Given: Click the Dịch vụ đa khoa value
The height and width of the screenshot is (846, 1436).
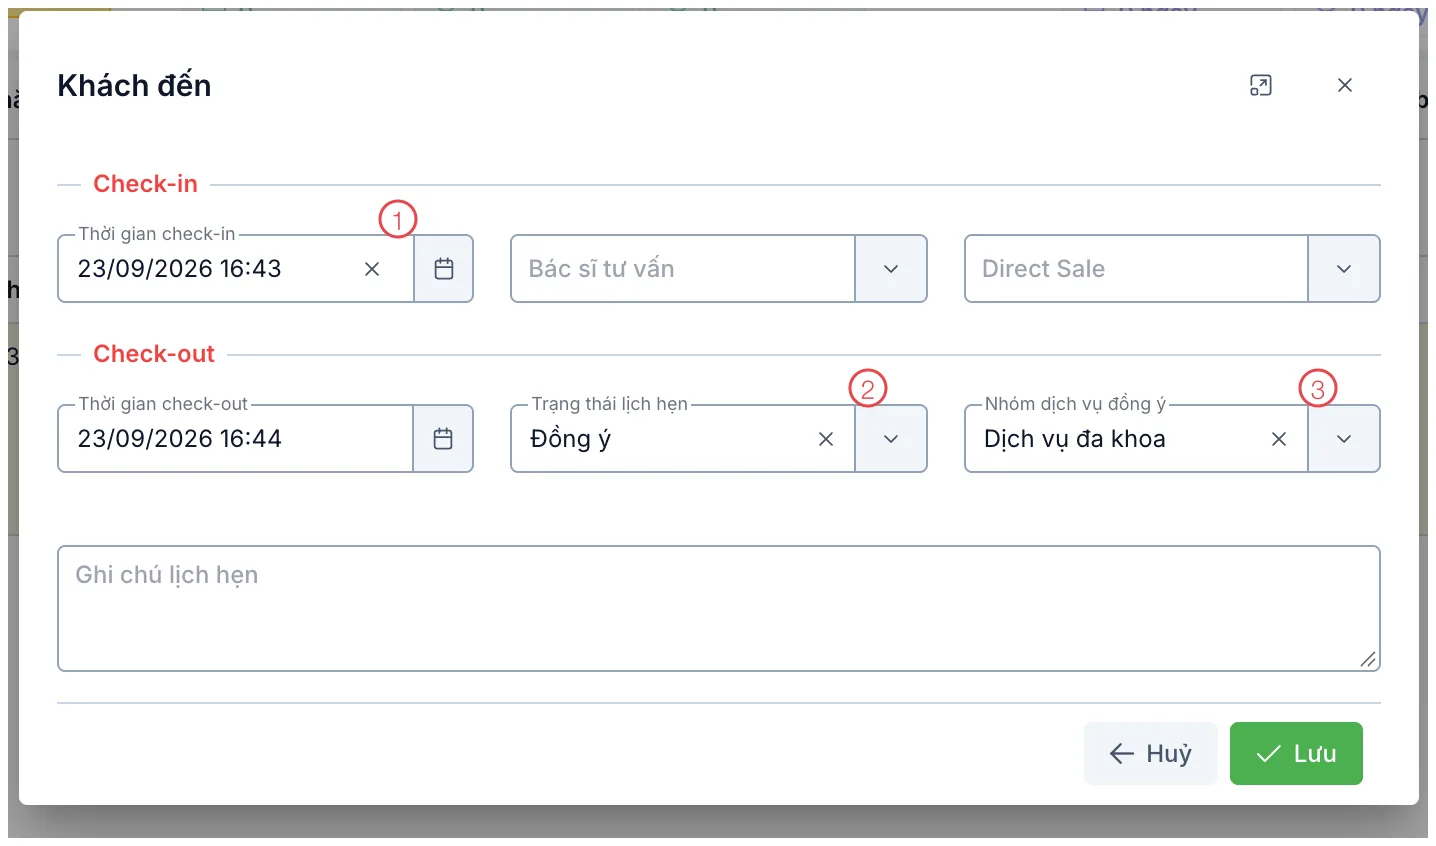Looking at the screenshot, I should (1075, 439).
